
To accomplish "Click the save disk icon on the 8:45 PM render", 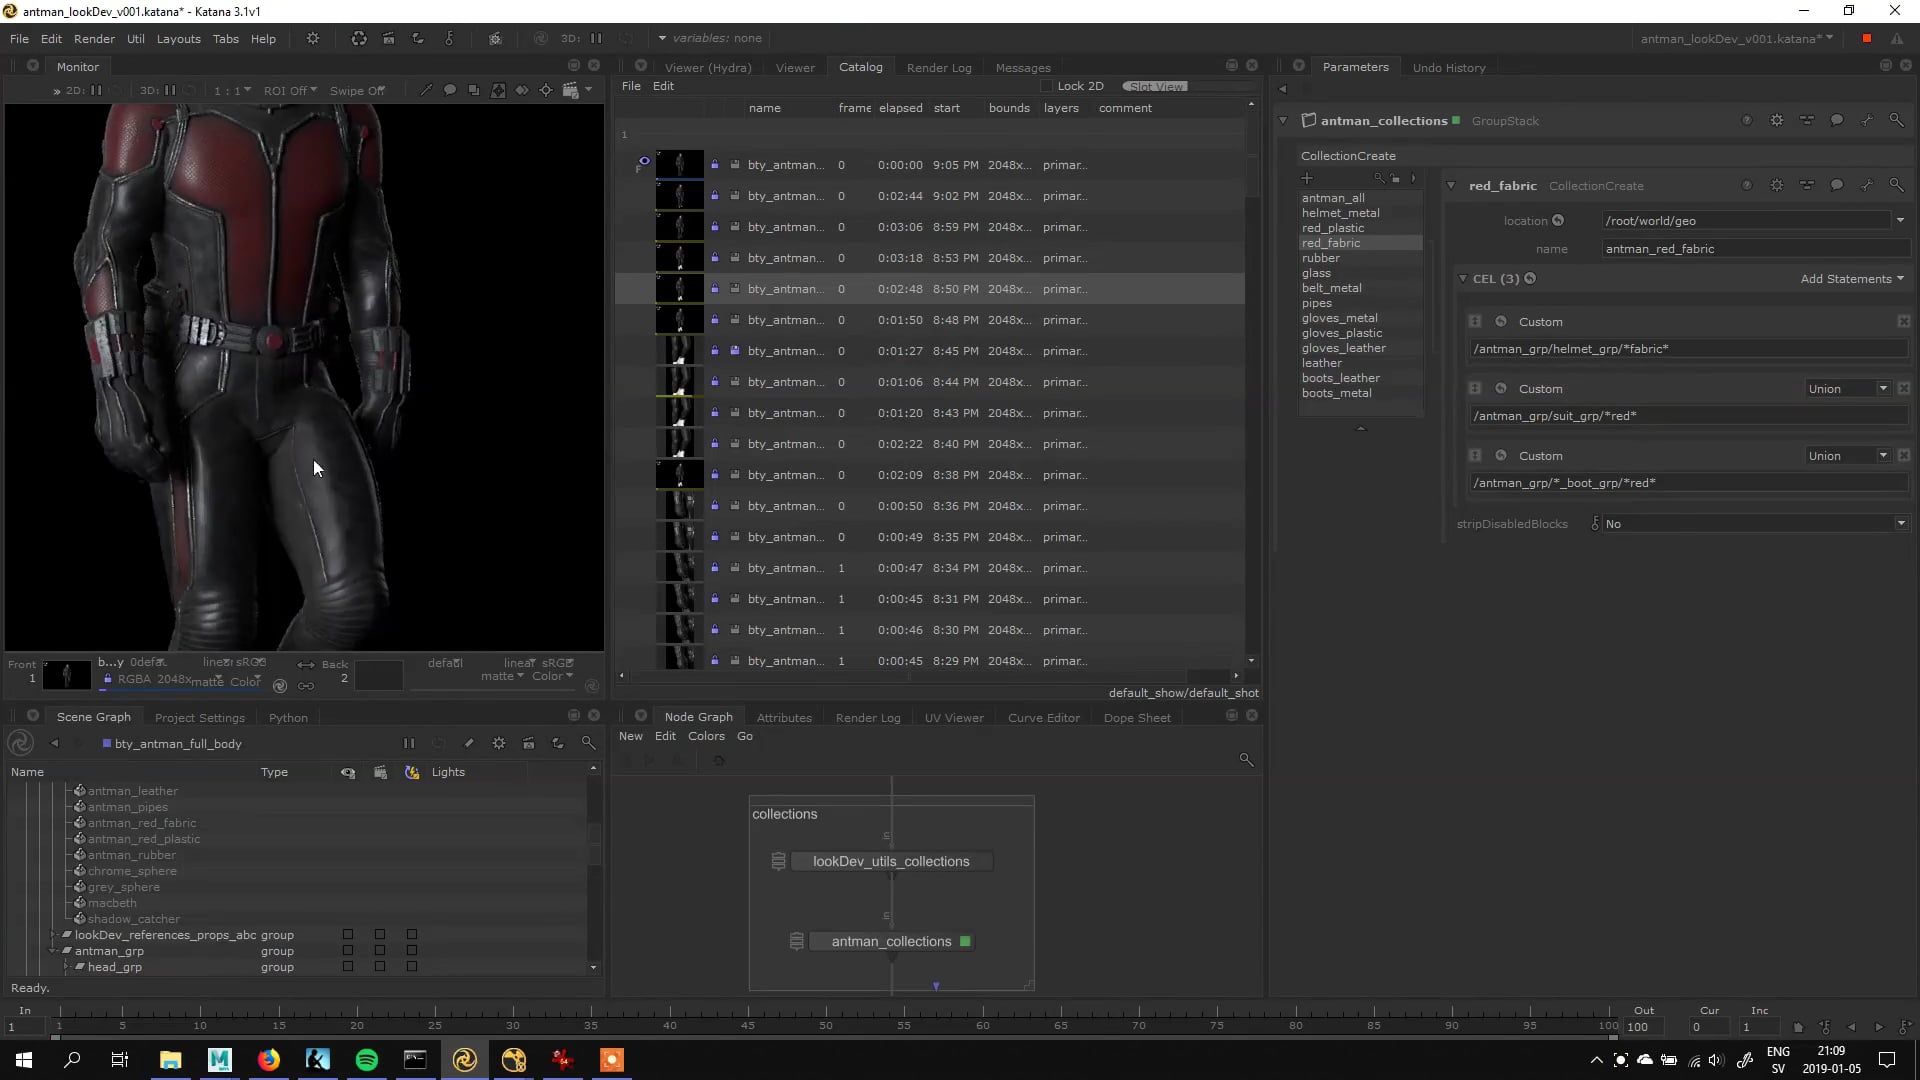I will tap(735, 351).
